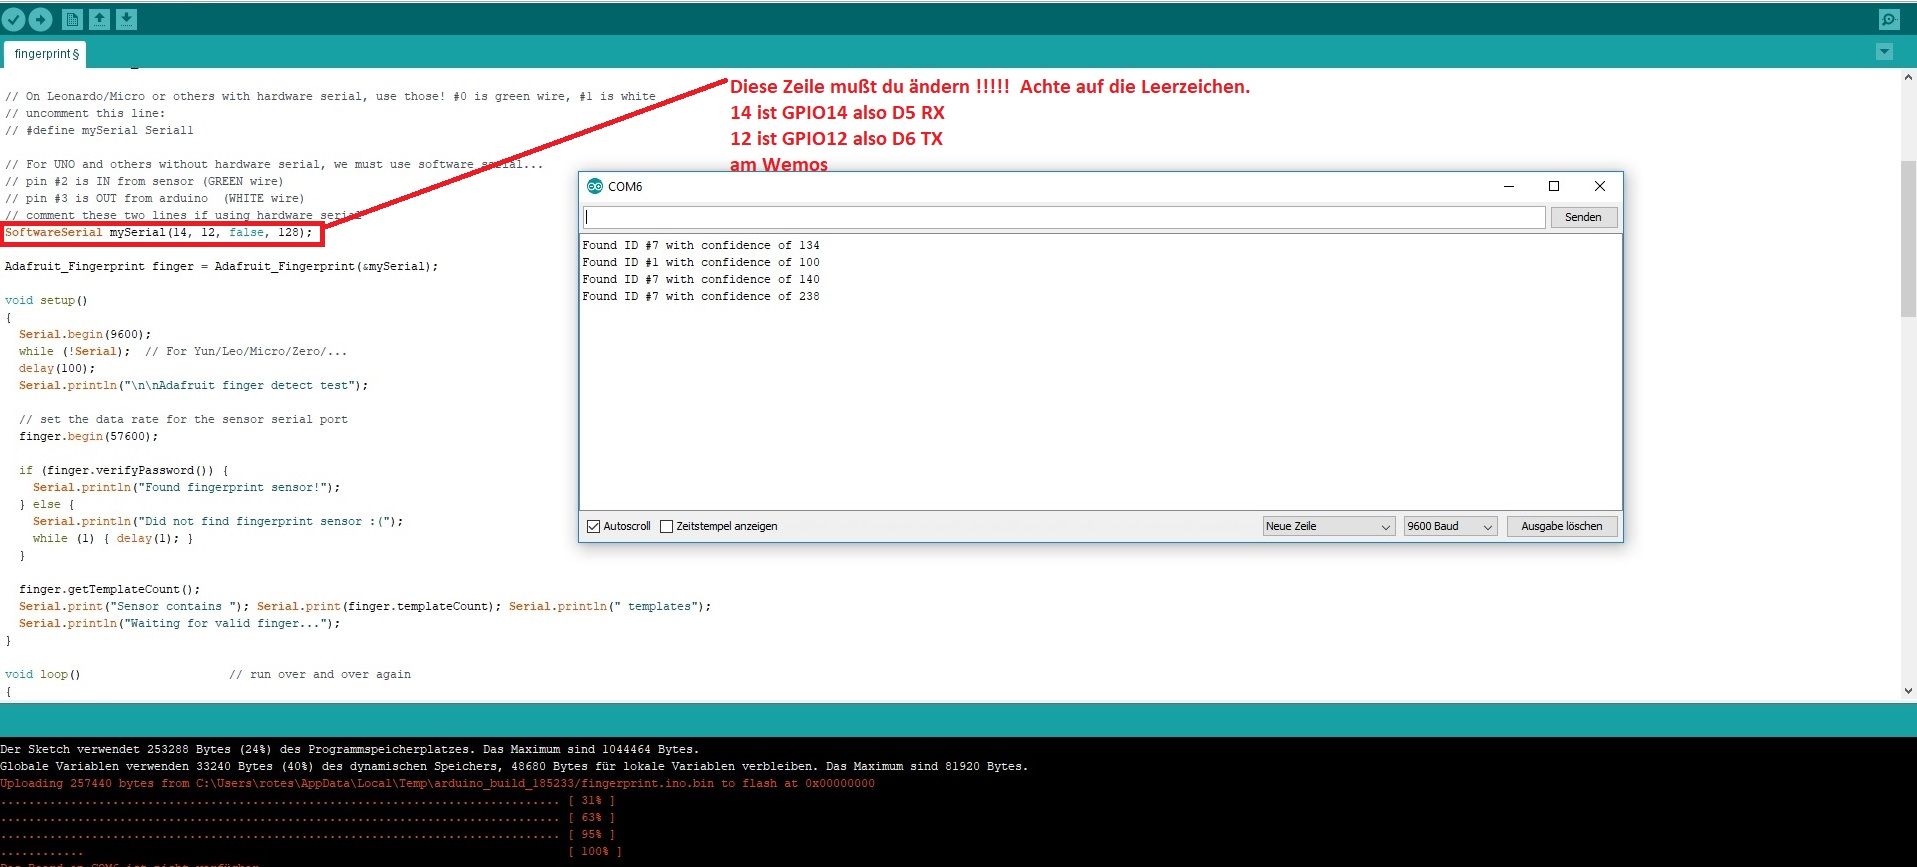1917x867 pixels.
Task: Open the tab options dropdown arrow
Action: (x=1884, y=52)
